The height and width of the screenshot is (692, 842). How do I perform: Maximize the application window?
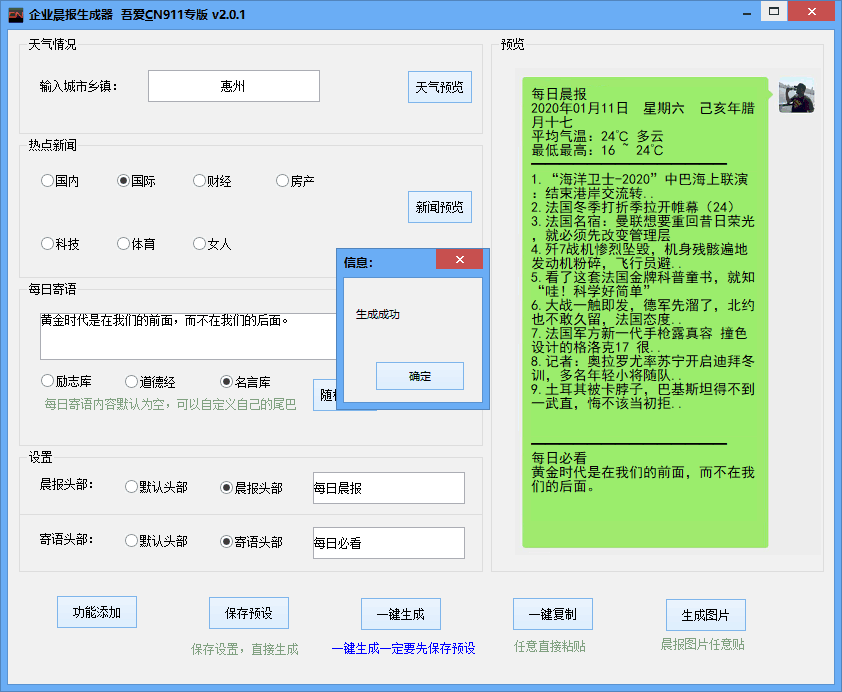tap(774, 11)
